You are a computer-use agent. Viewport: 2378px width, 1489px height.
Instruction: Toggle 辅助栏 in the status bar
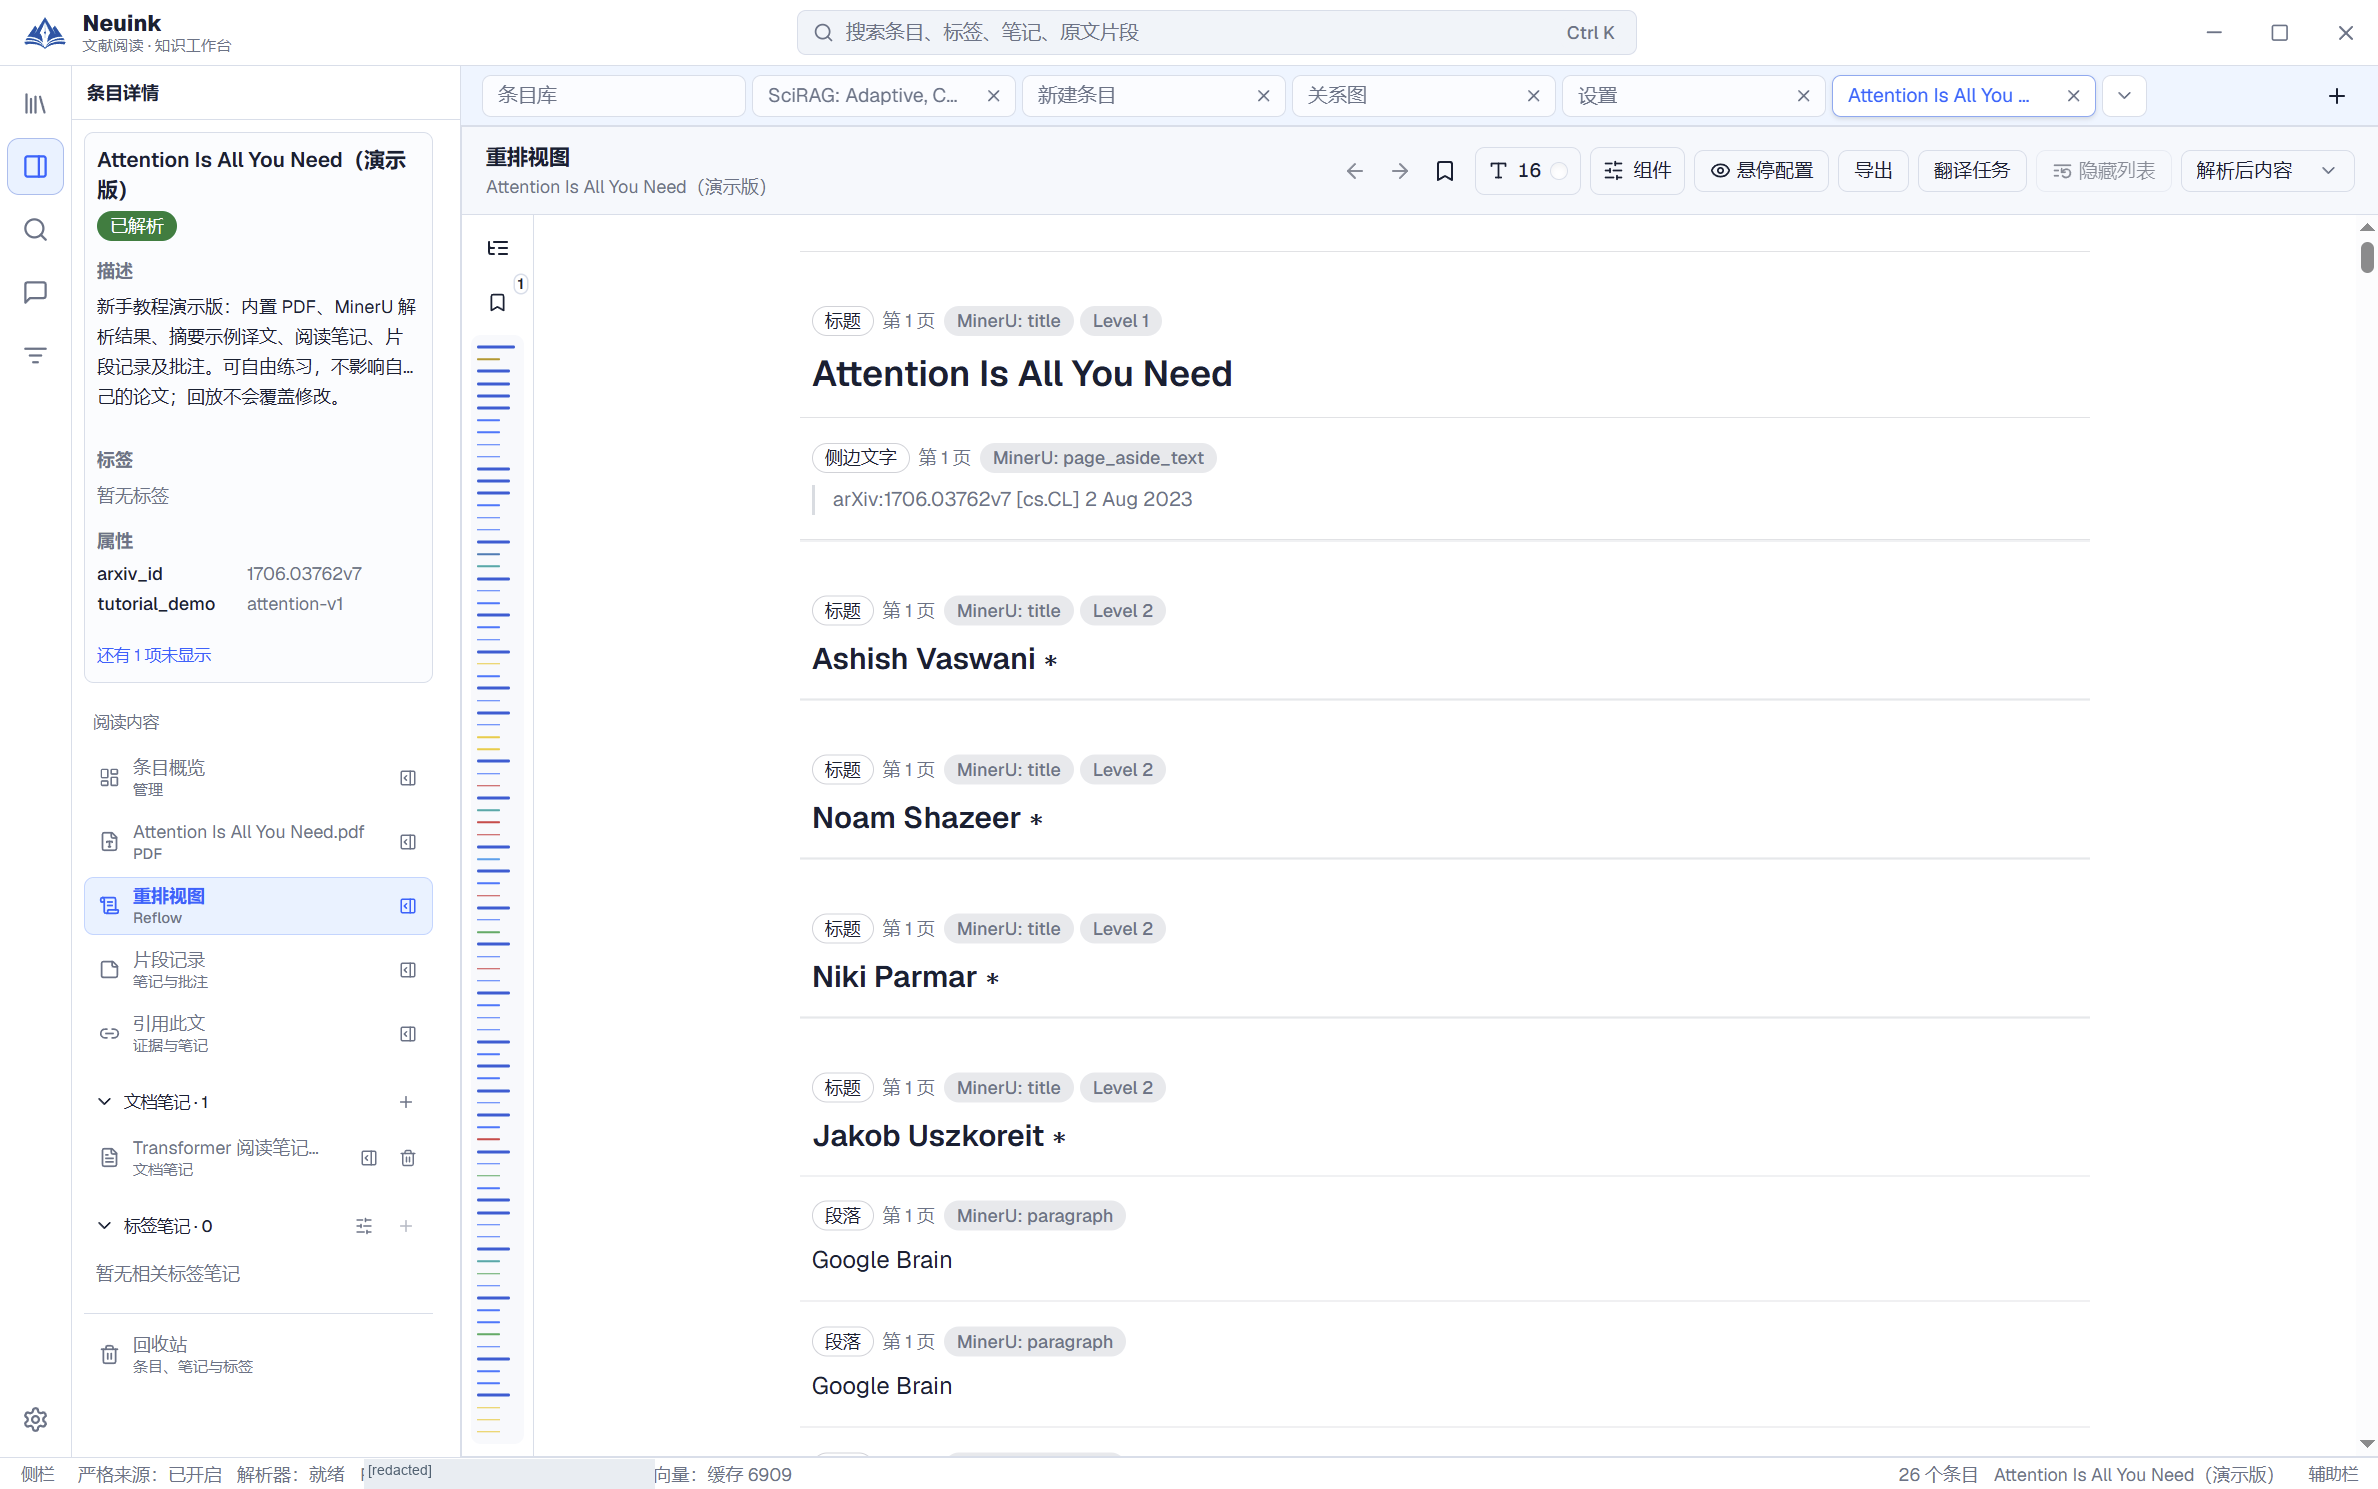pos(2332,1474)
